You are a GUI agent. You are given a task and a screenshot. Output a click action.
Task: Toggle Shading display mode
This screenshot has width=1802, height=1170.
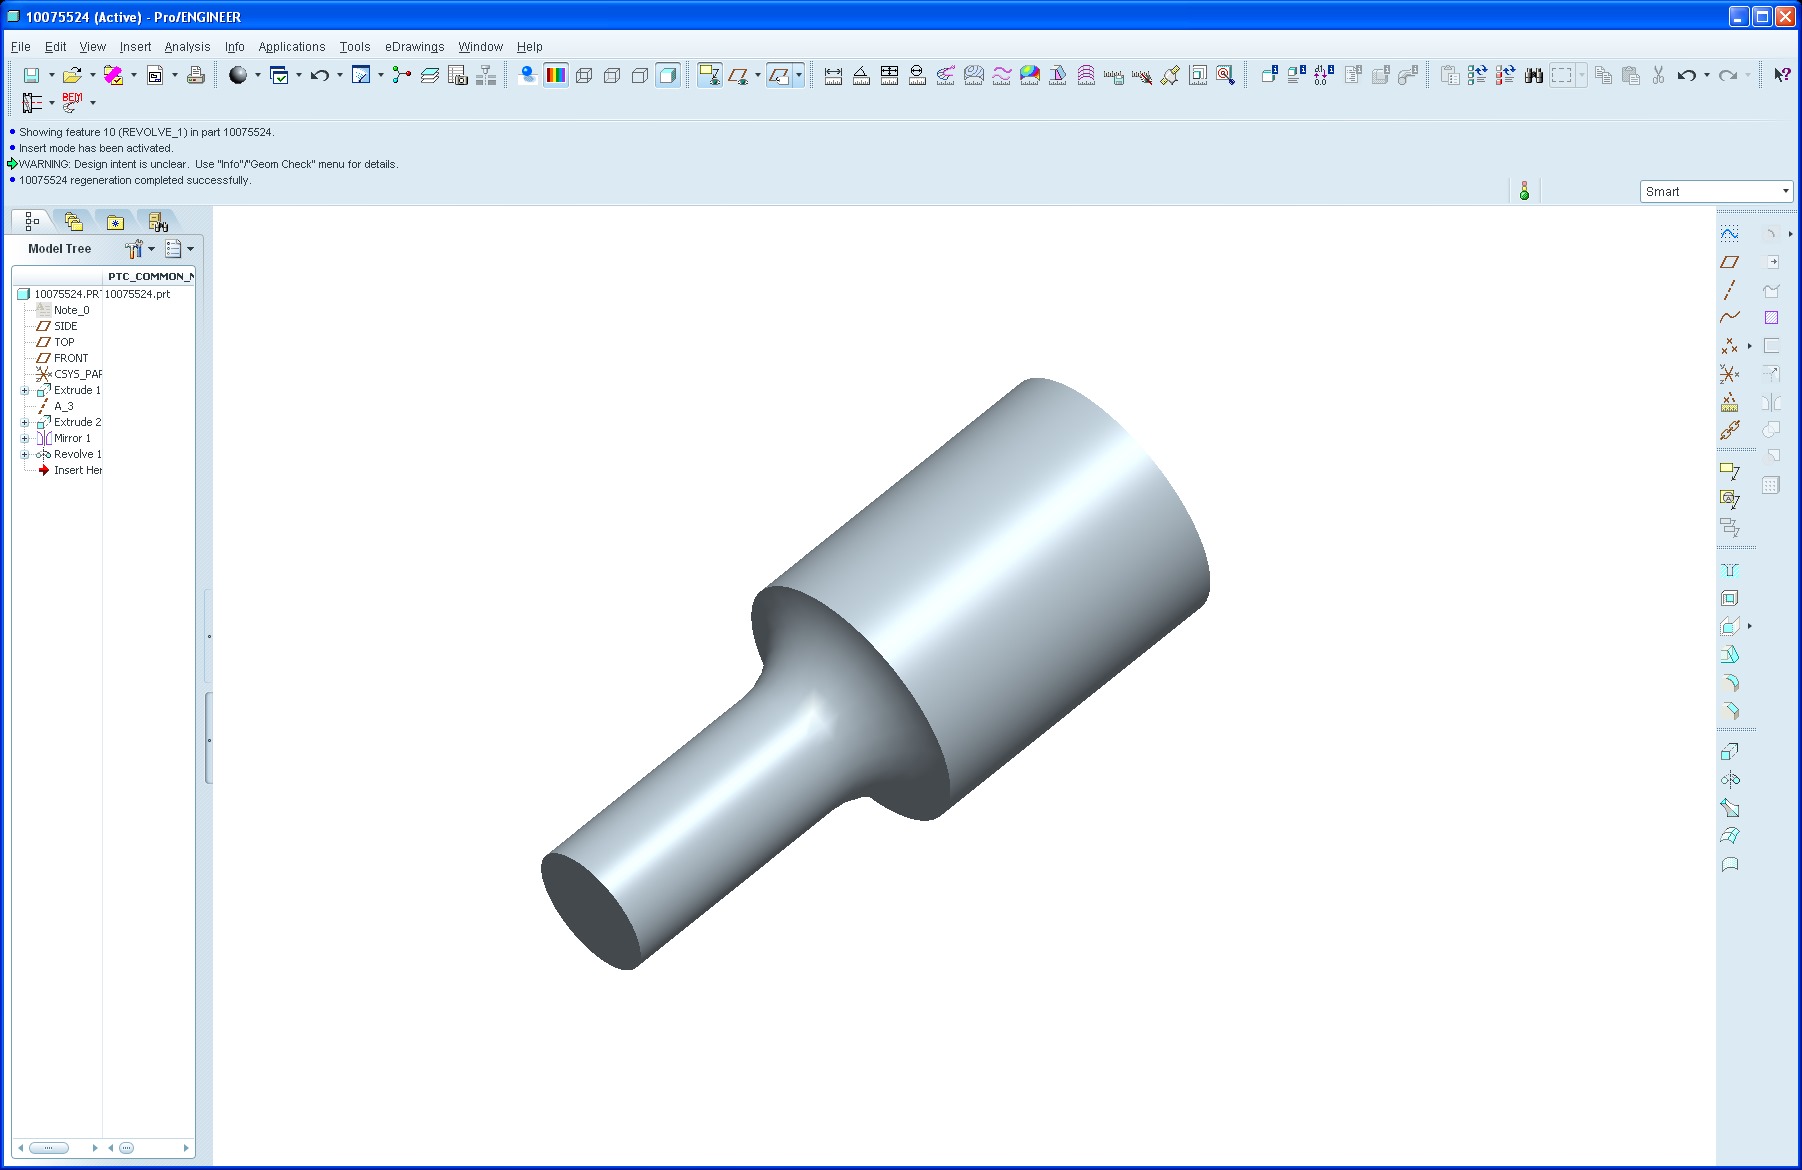668,75
